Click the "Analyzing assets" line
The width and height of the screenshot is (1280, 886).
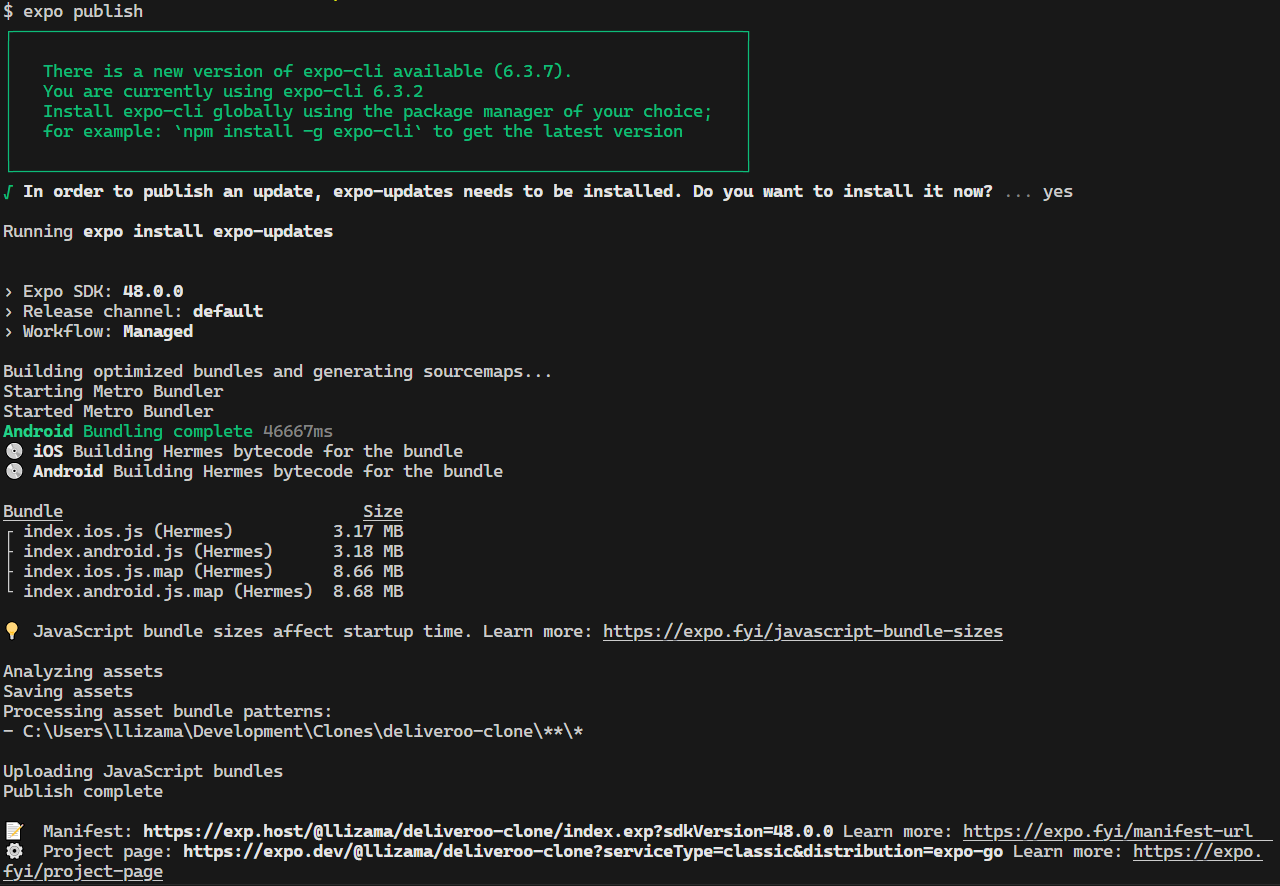83,671
